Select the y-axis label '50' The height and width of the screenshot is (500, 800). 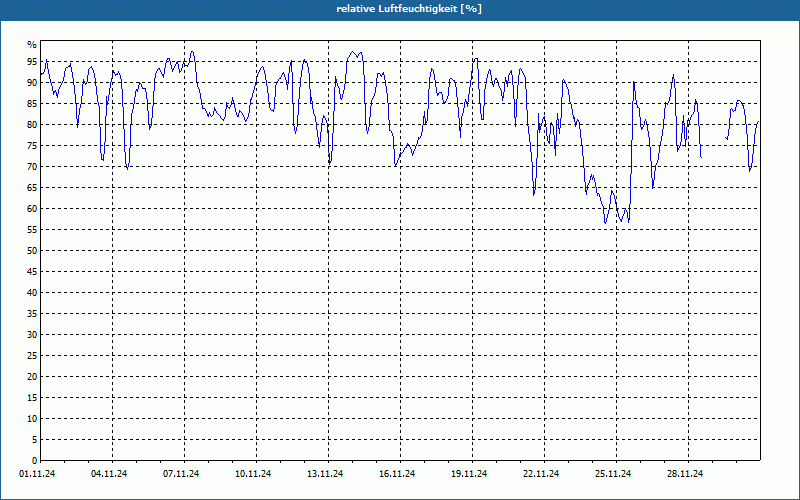tap(32, 251)
